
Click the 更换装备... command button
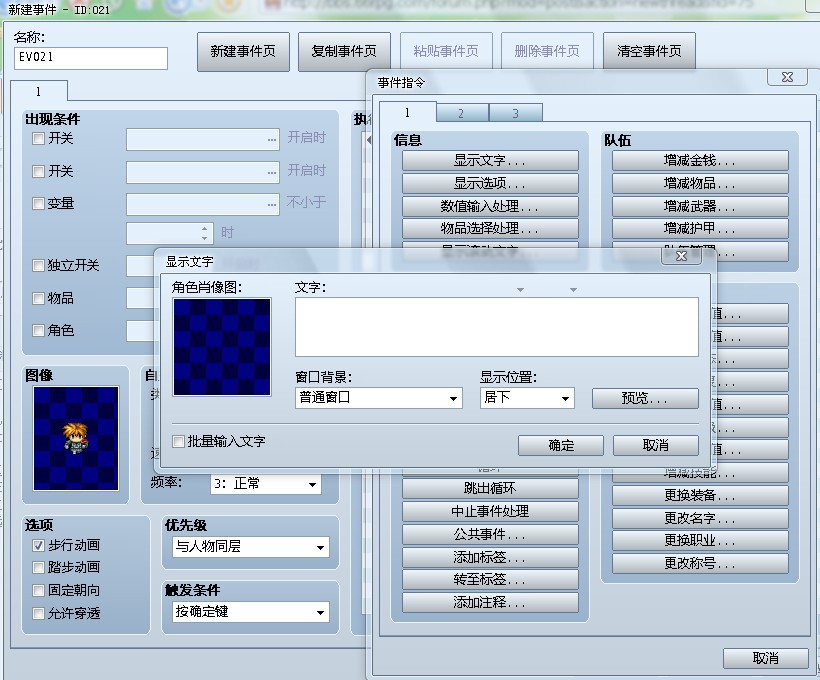pos(700,495)
